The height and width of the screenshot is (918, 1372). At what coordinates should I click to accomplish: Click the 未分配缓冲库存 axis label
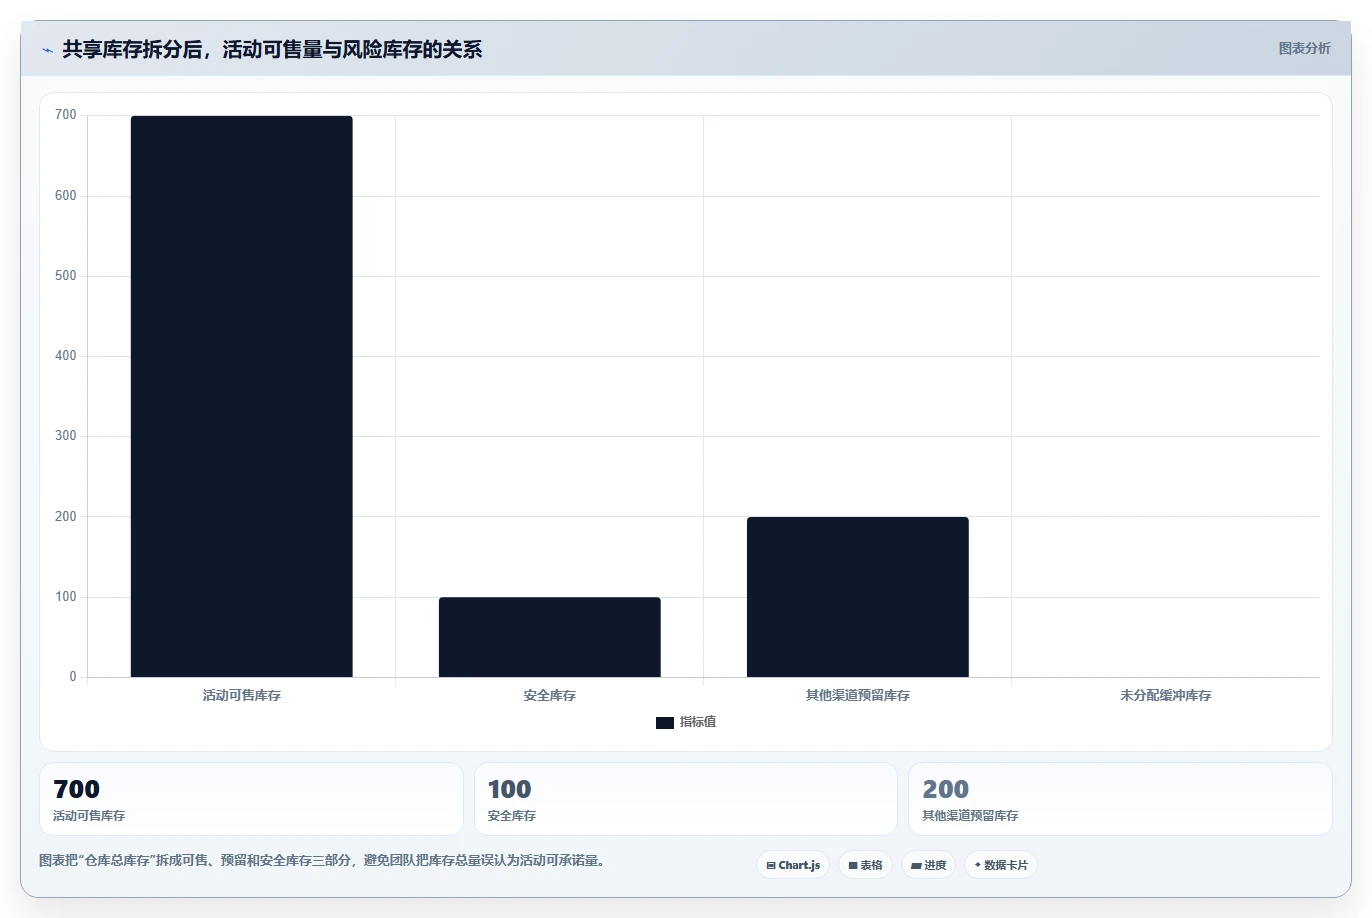tap(1166, 695)
